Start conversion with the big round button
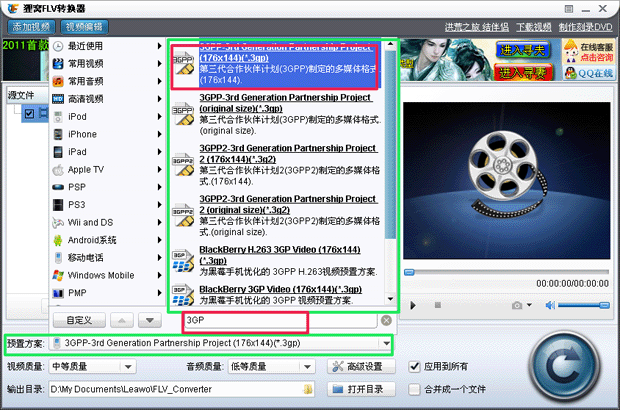The height and width of the screenshot is (410, 620). click(565, 367)
